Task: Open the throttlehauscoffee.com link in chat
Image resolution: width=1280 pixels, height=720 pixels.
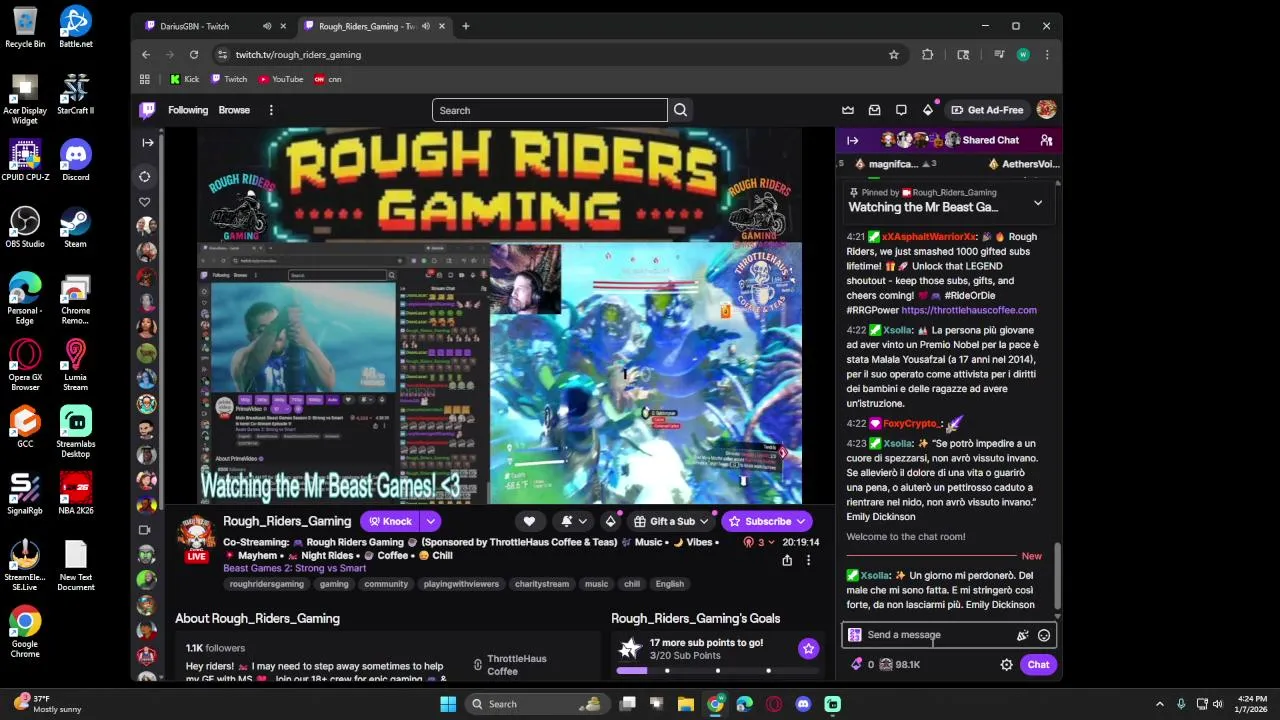Action: coord(969,310)
